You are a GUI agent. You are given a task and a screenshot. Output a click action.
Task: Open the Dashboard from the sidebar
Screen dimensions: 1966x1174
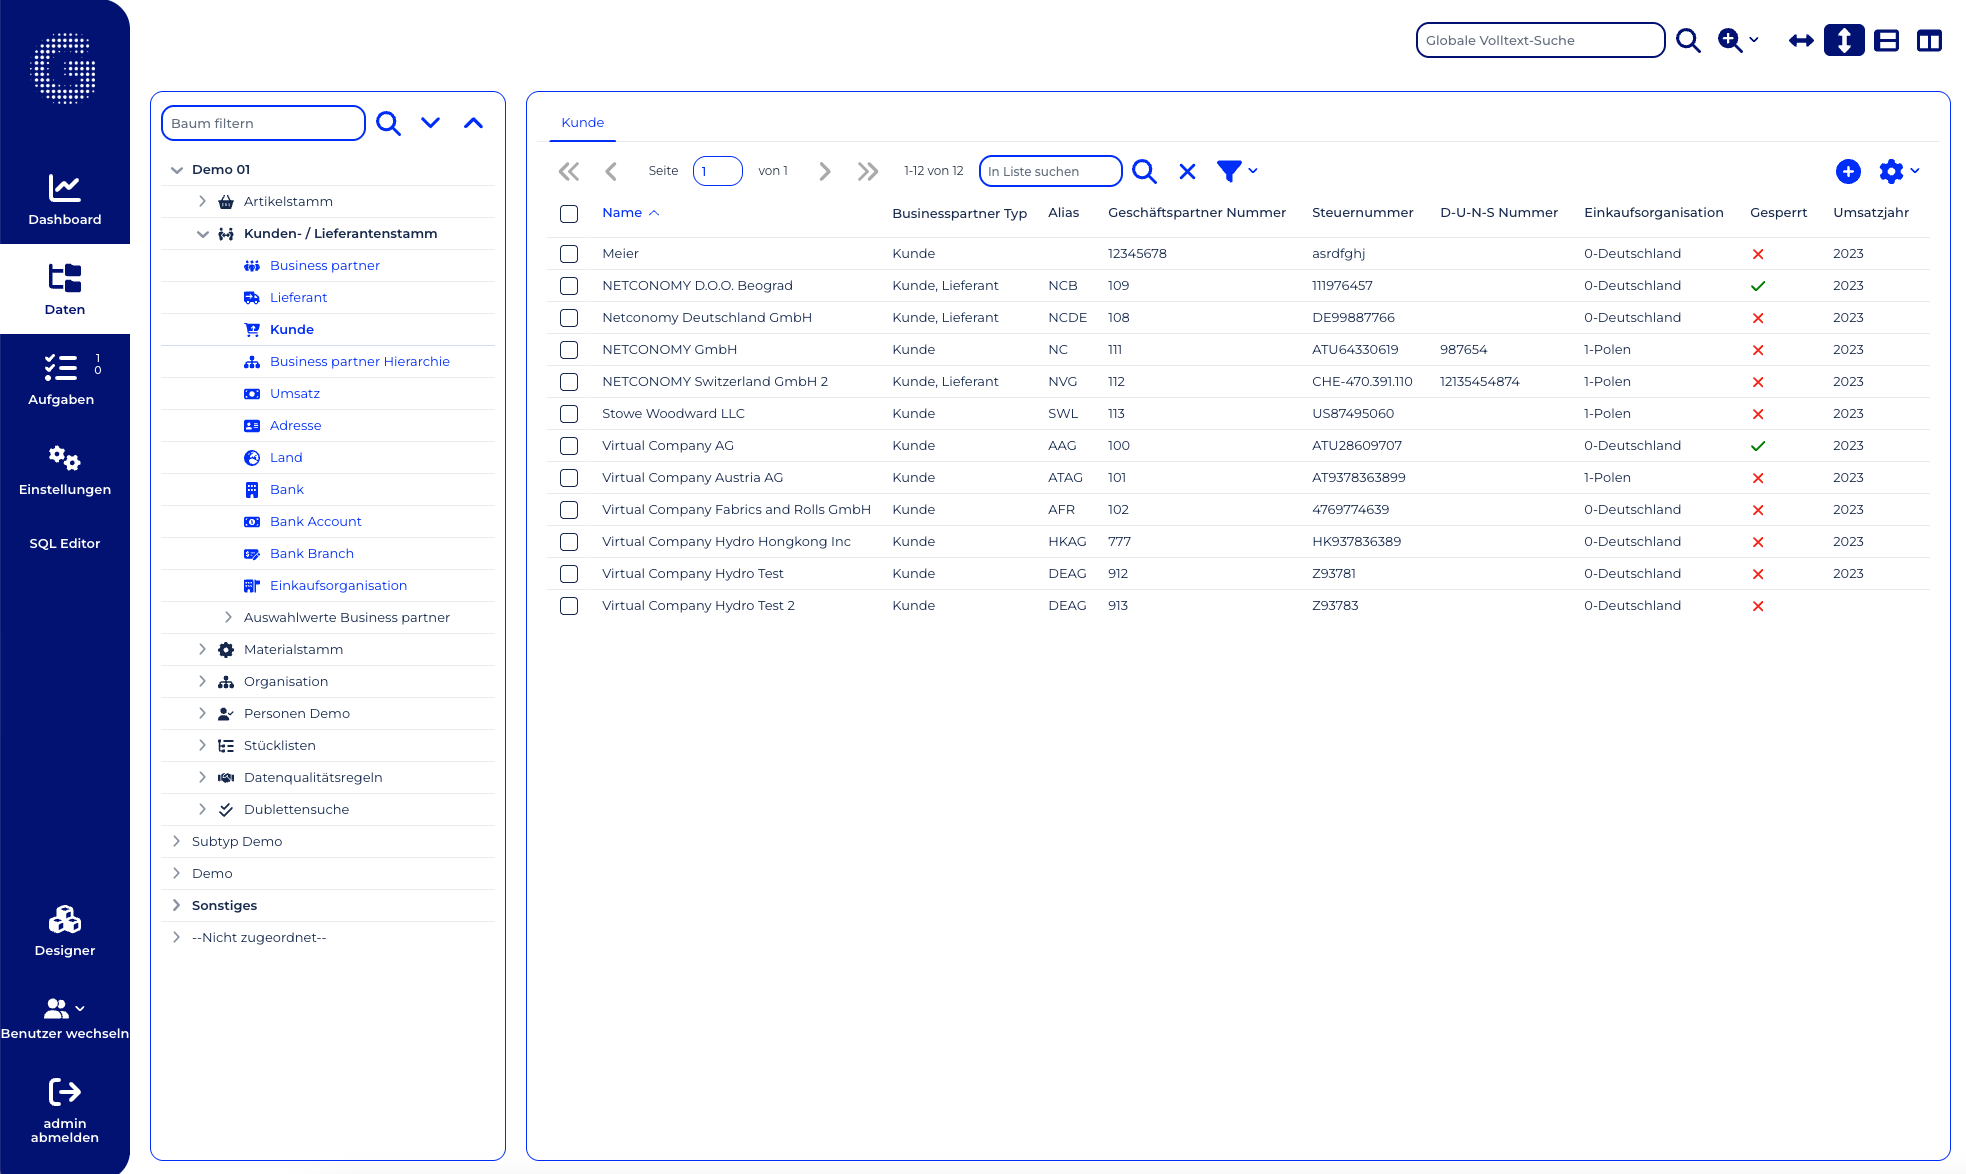(64, 199)
